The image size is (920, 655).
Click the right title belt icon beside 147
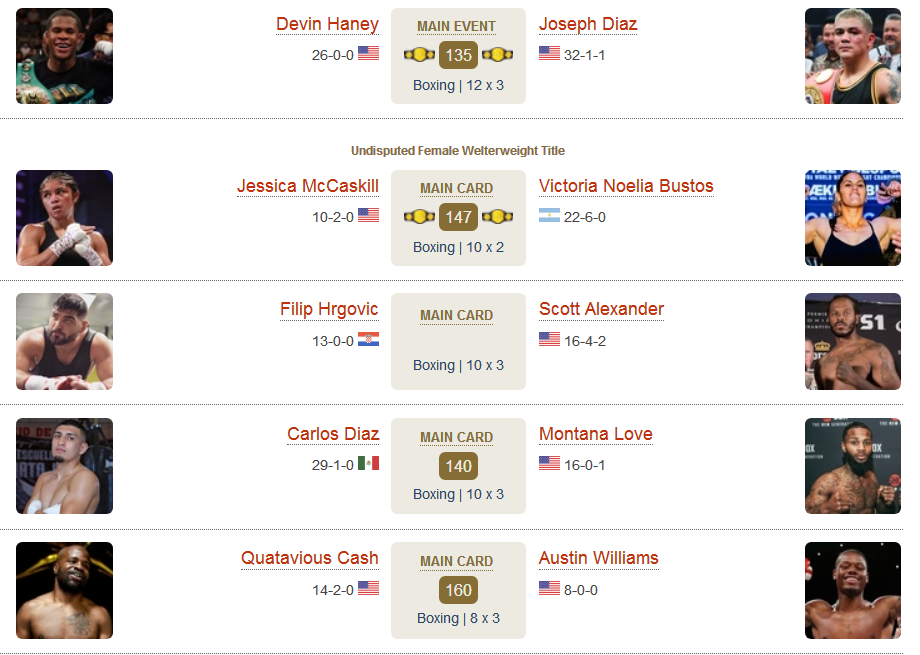(498, 217)
